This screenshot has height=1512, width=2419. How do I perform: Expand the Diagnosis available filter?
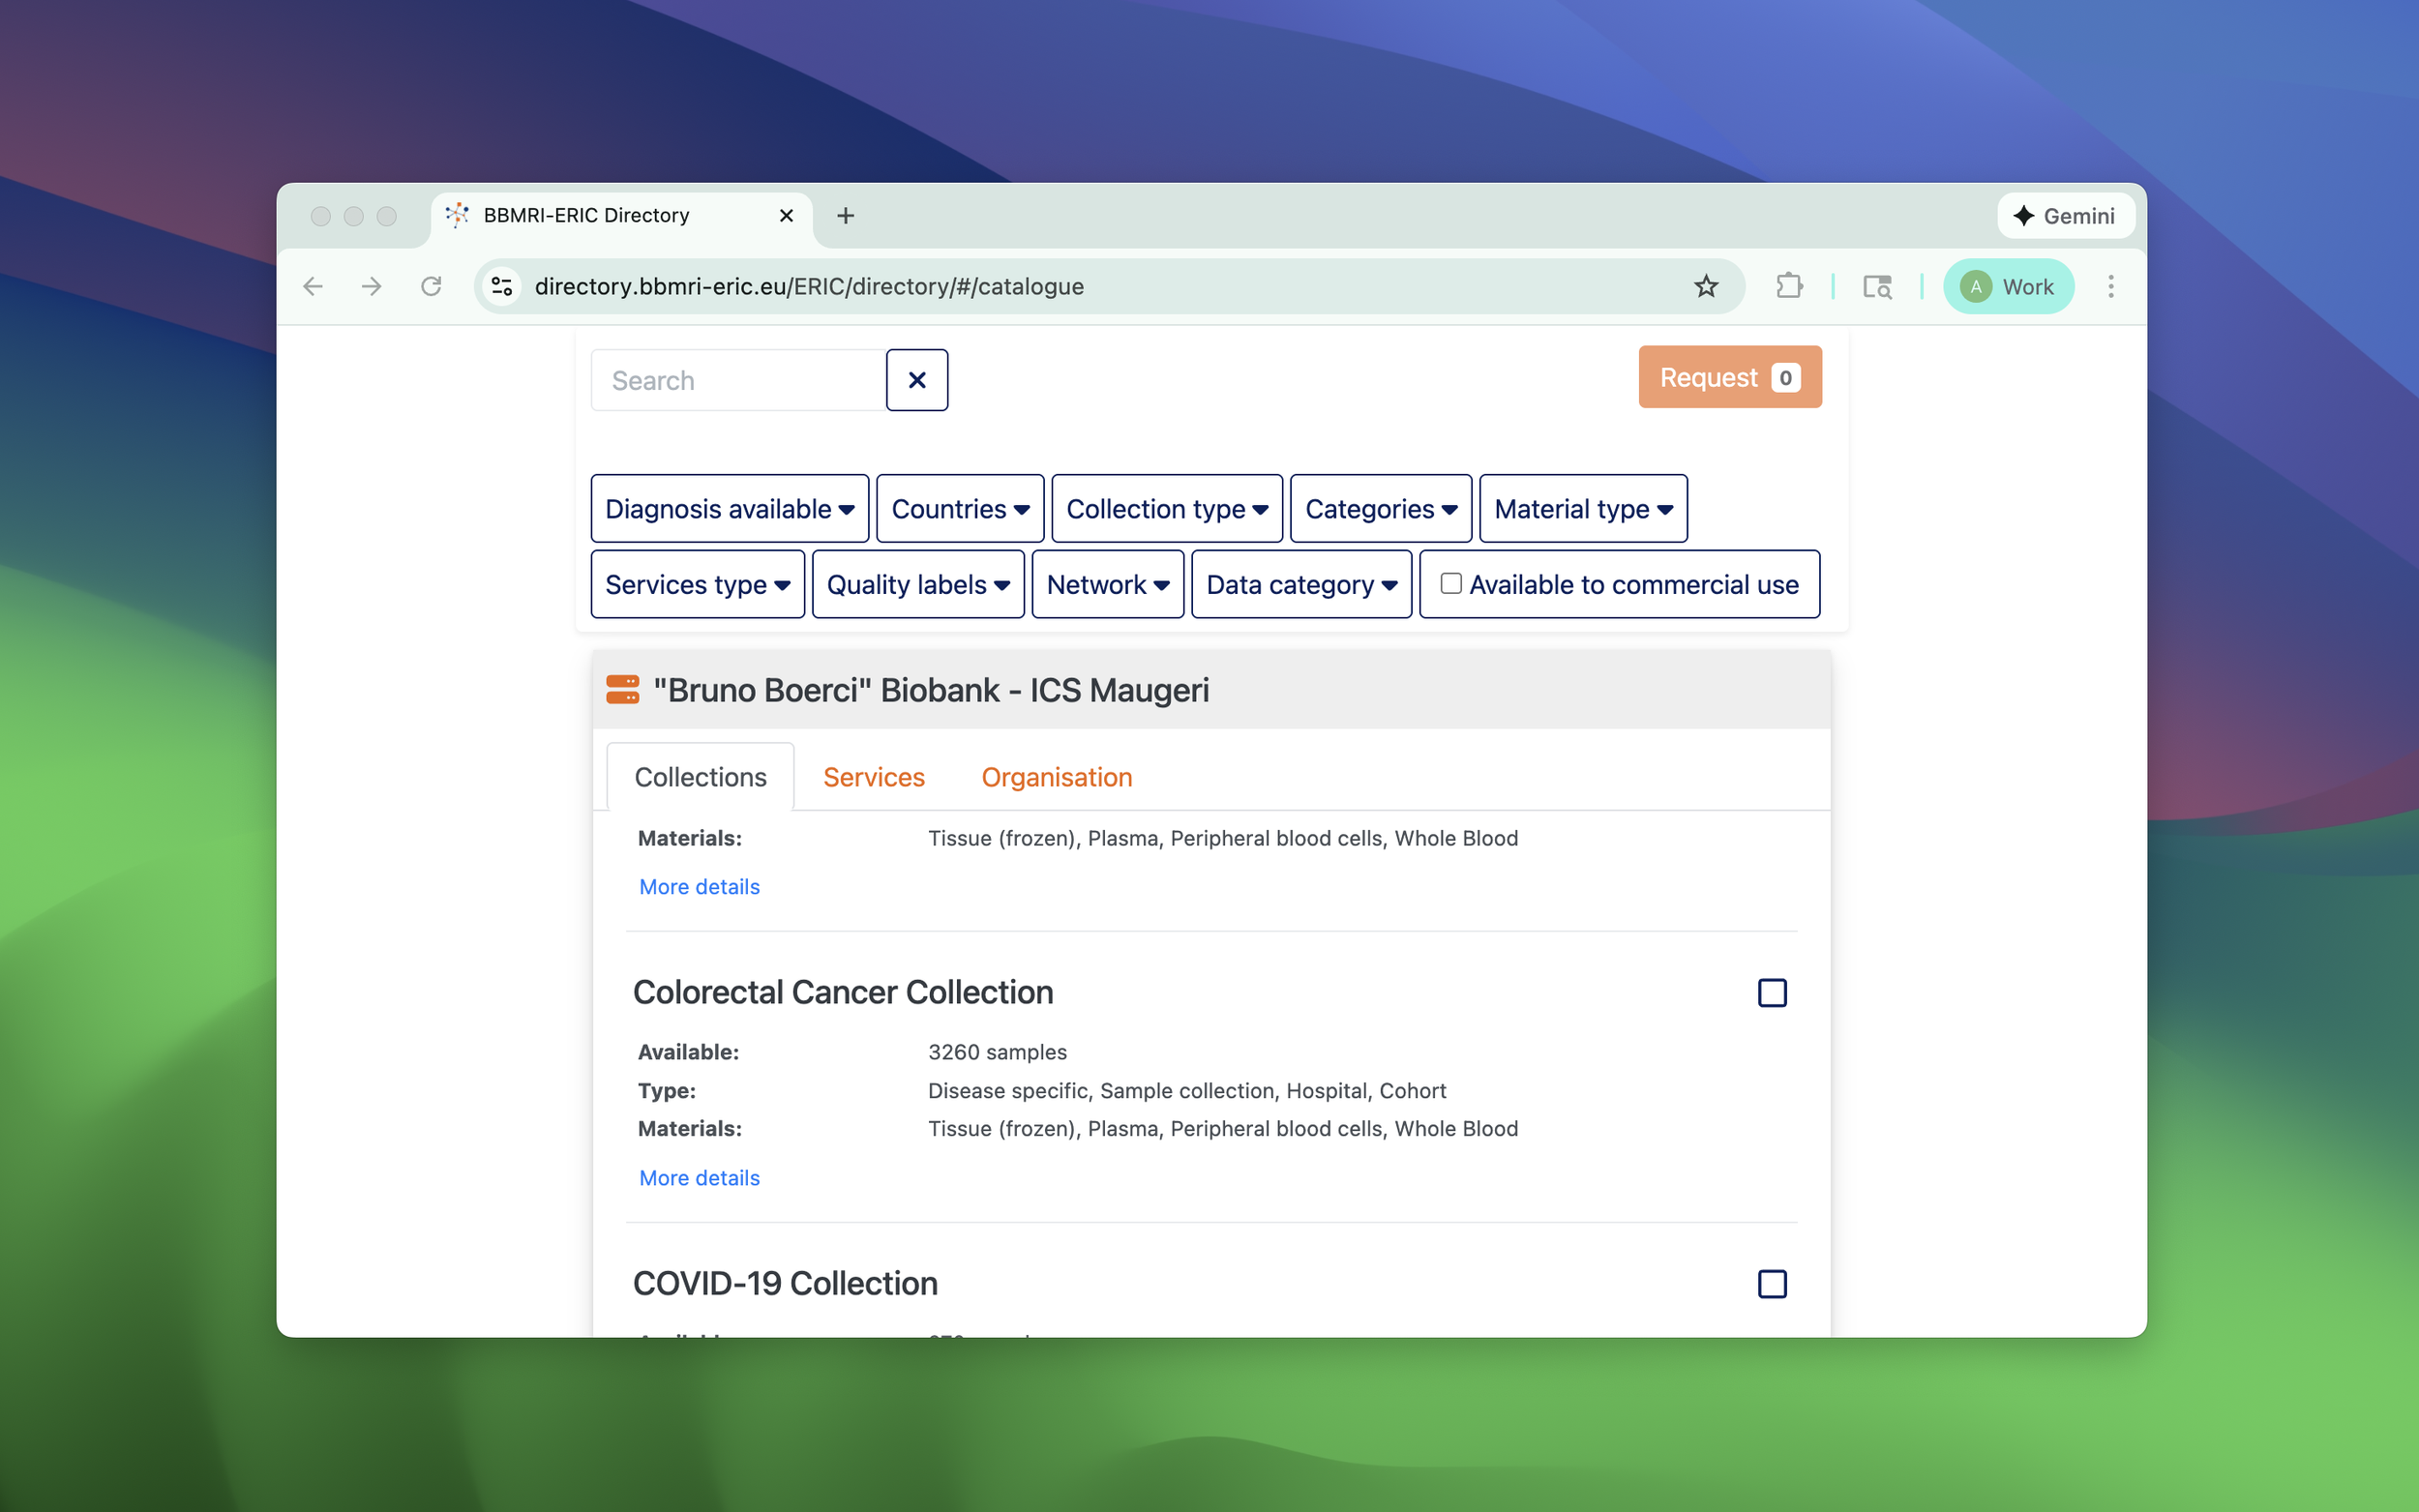729,509
